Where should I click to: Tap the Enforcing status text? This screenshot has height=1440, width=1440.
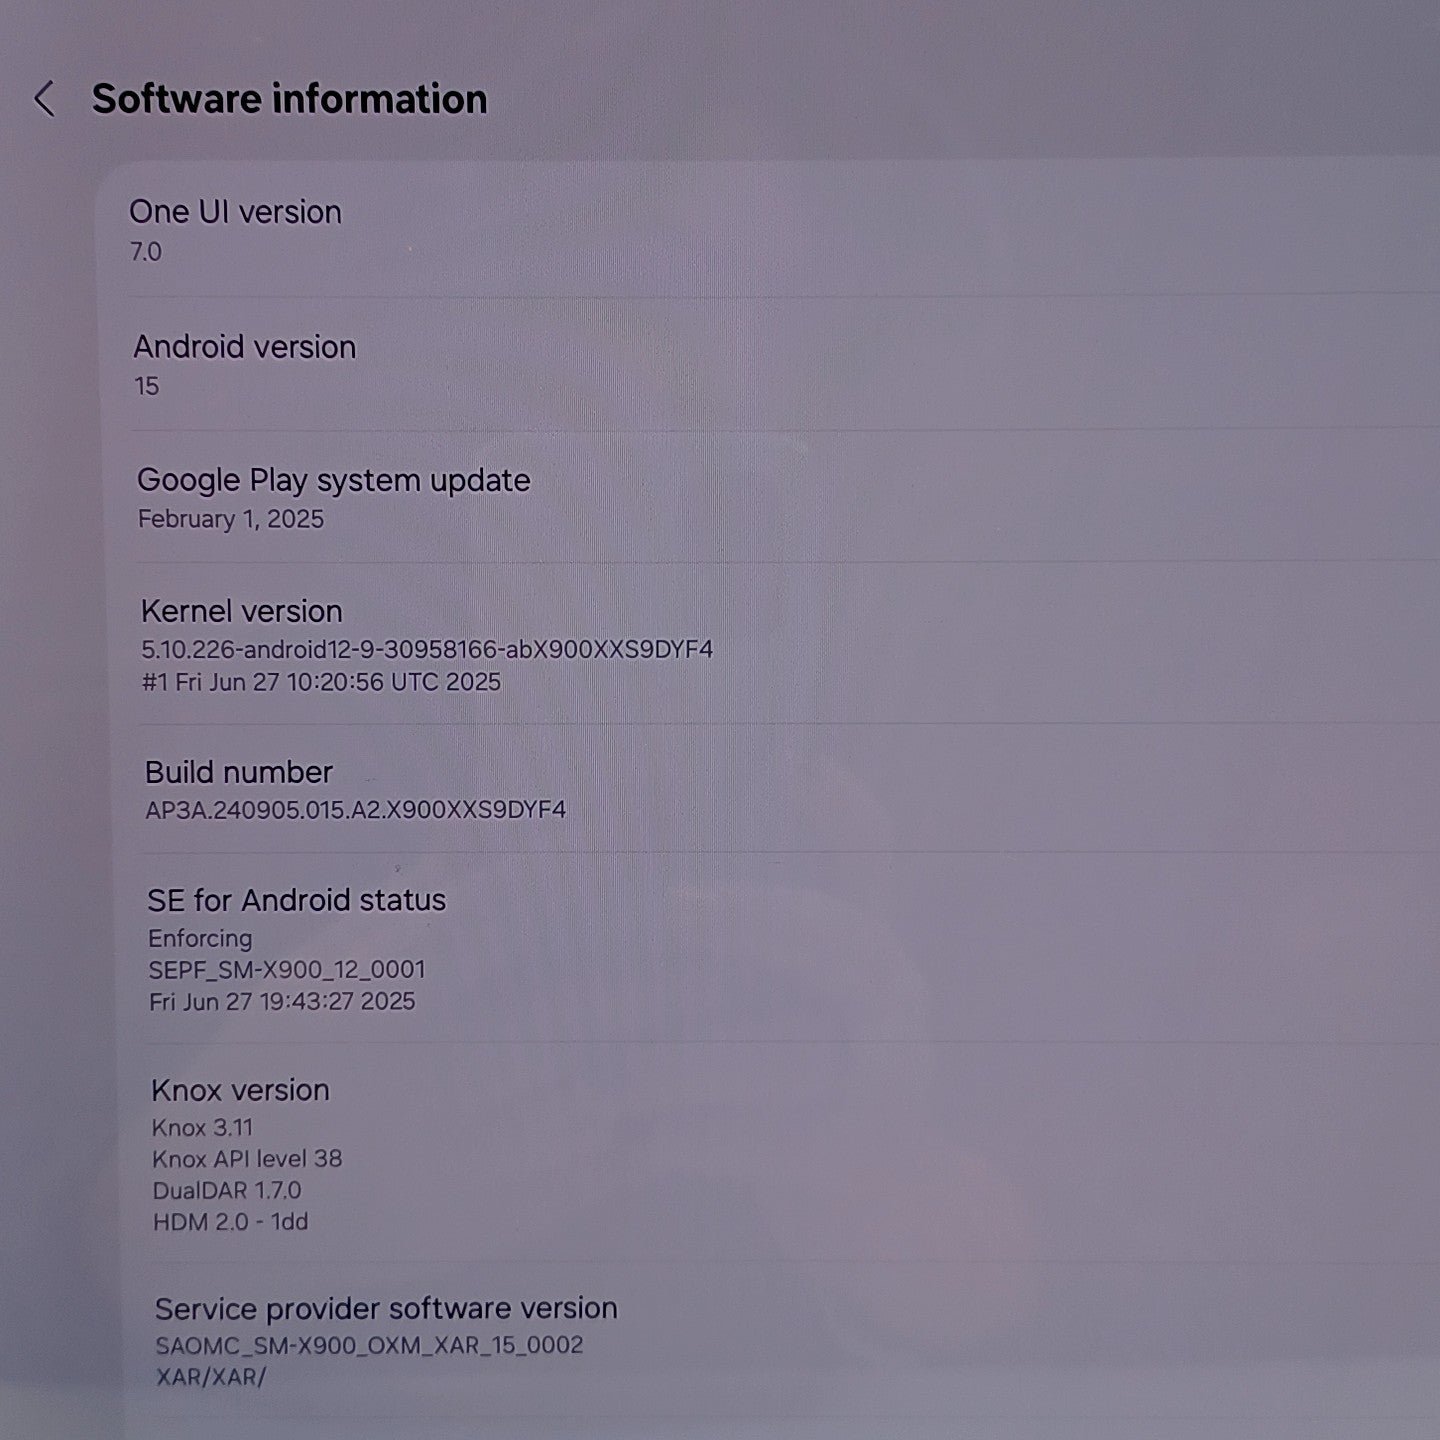coord(200,938)
